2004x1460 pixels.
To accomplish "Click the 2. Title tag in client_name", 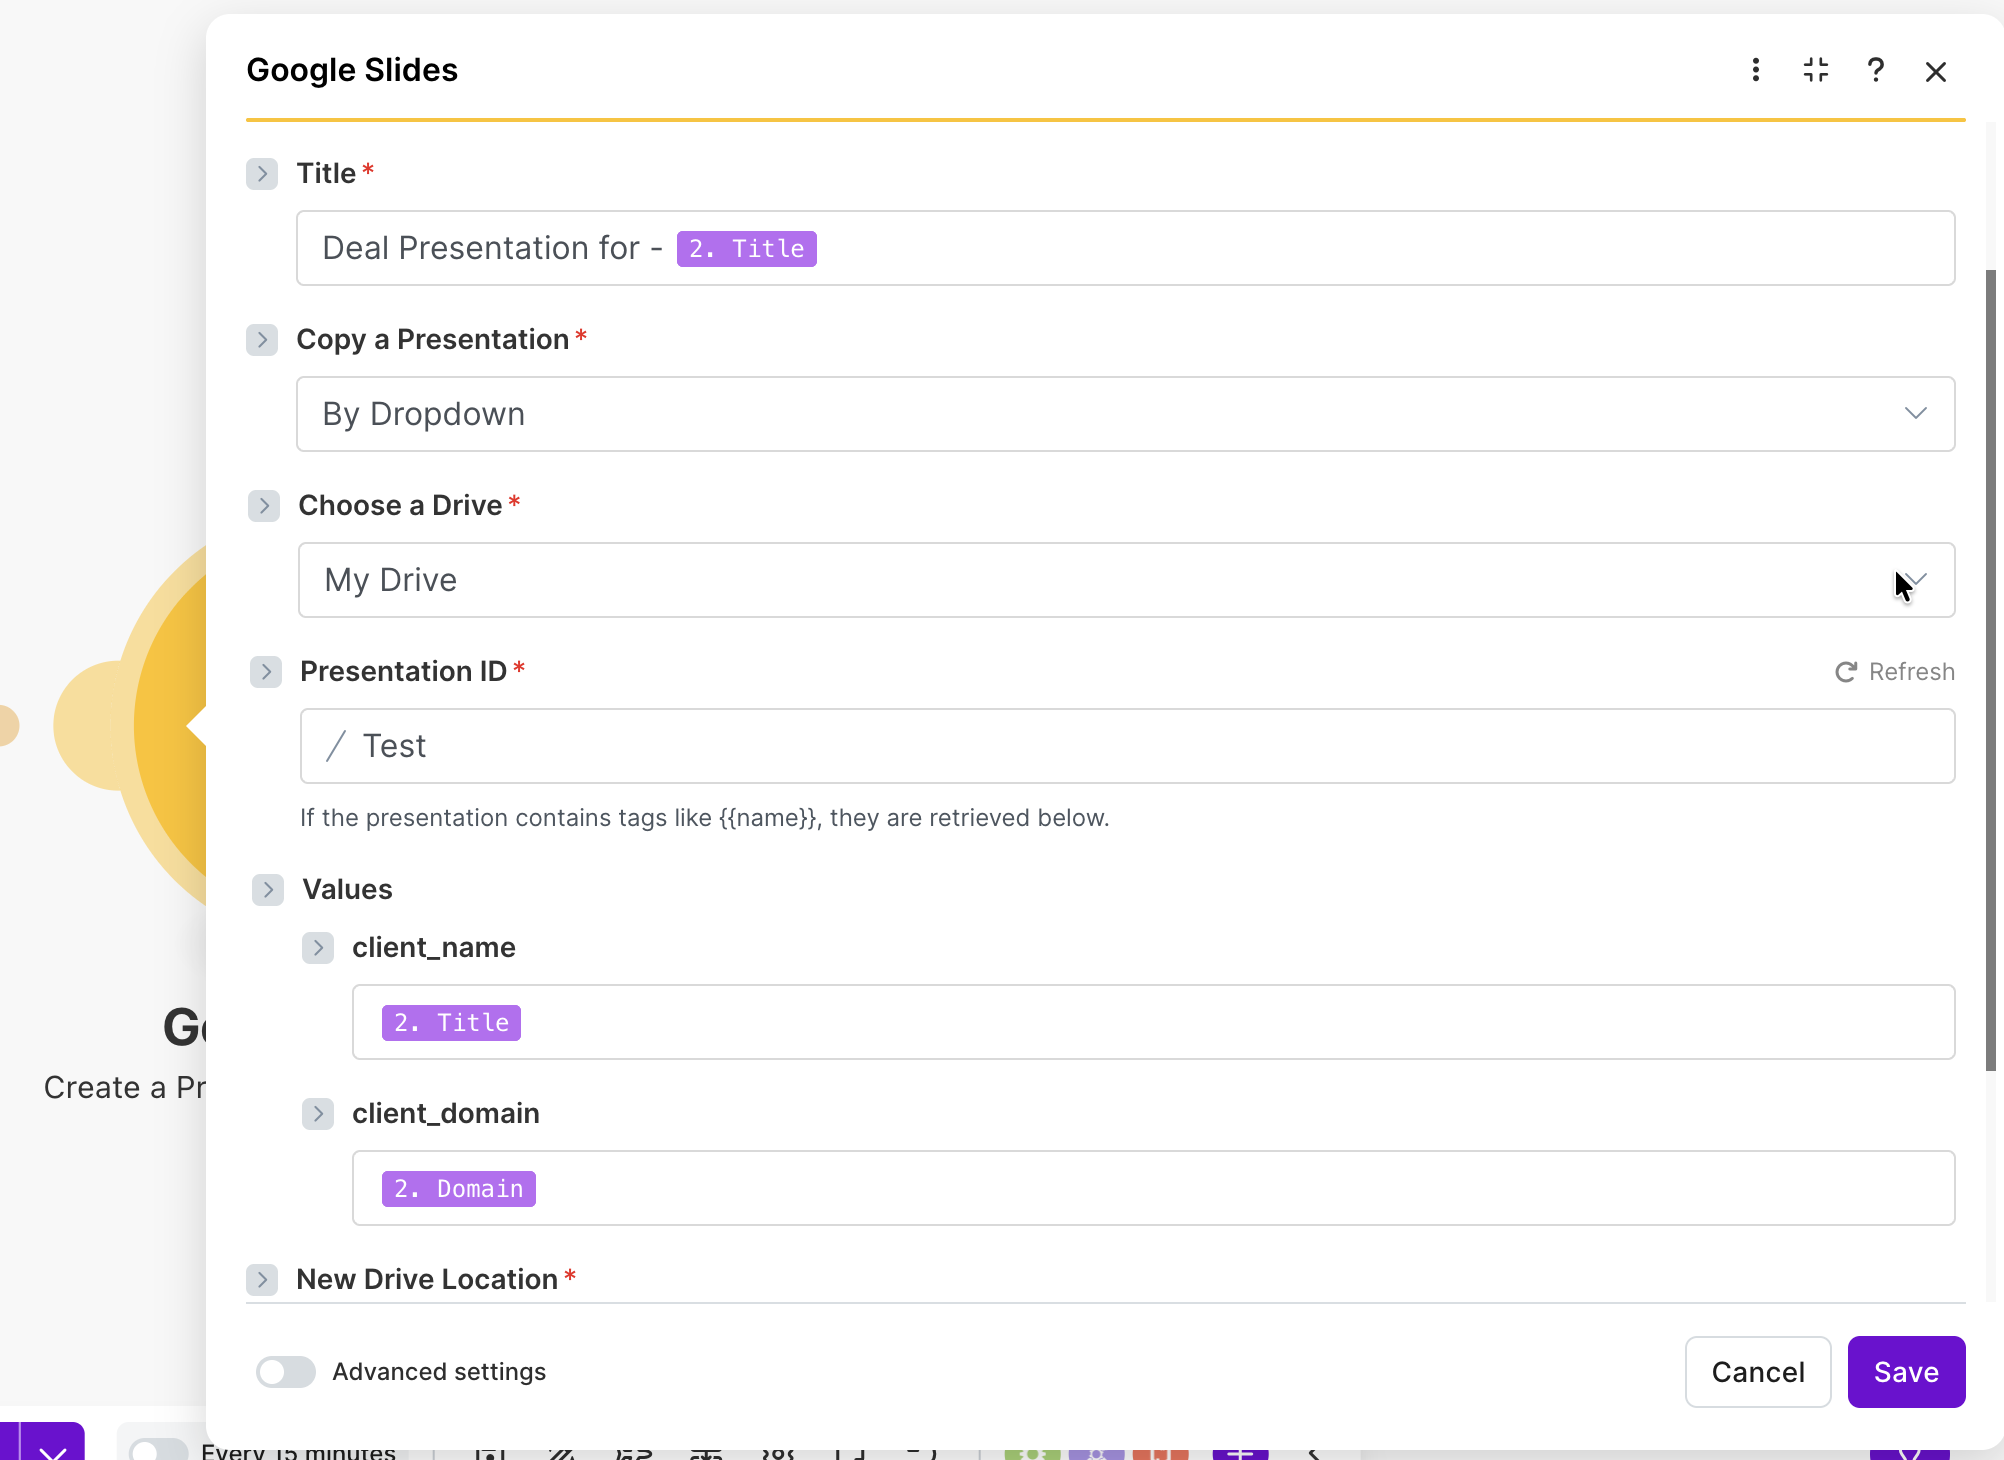I will pos(451,1023).
